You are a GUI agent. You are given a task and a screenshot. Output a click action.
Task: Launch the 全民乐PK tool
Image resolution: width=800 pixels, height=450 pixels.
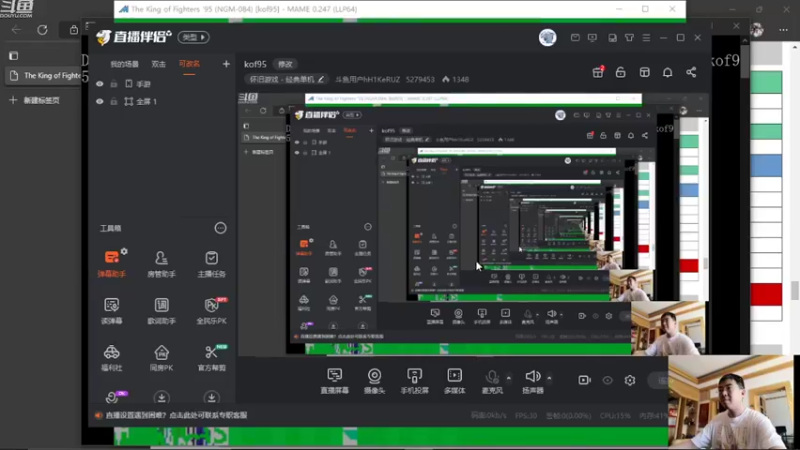pyautogui.click(x=211, y=311)
